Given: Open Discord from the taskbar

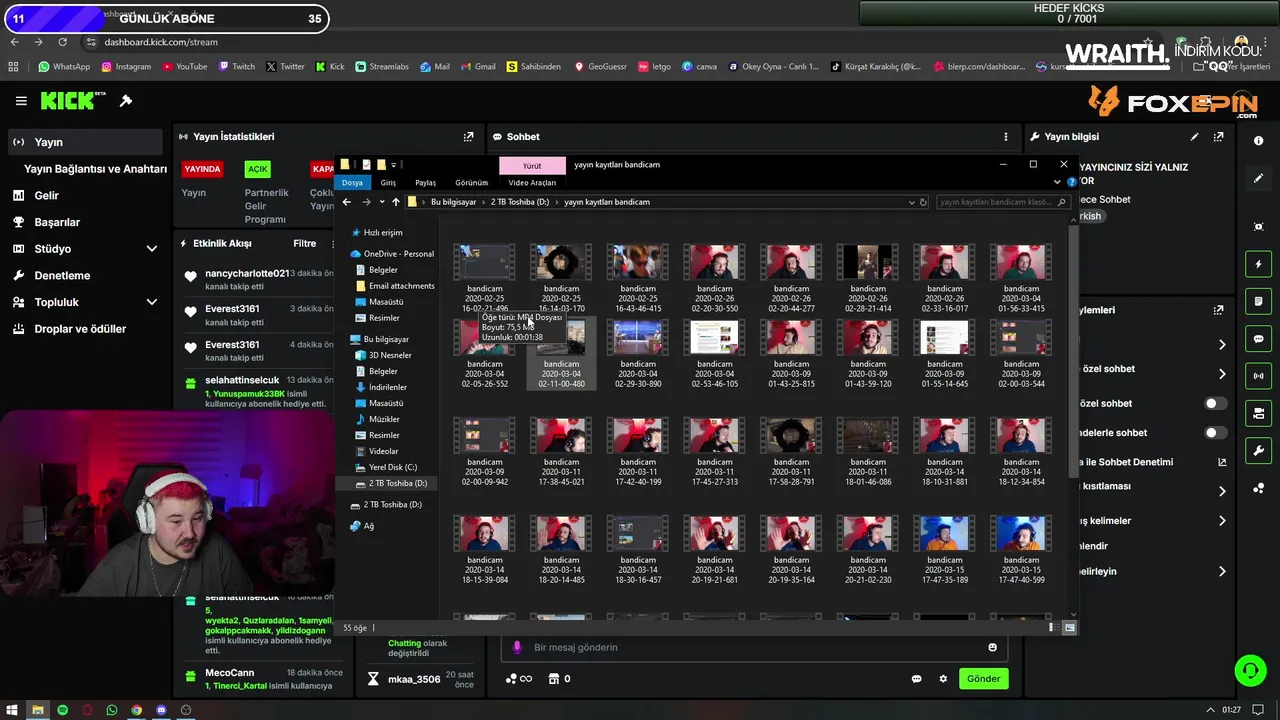Looking at the screenshot, I should point(161,710).
